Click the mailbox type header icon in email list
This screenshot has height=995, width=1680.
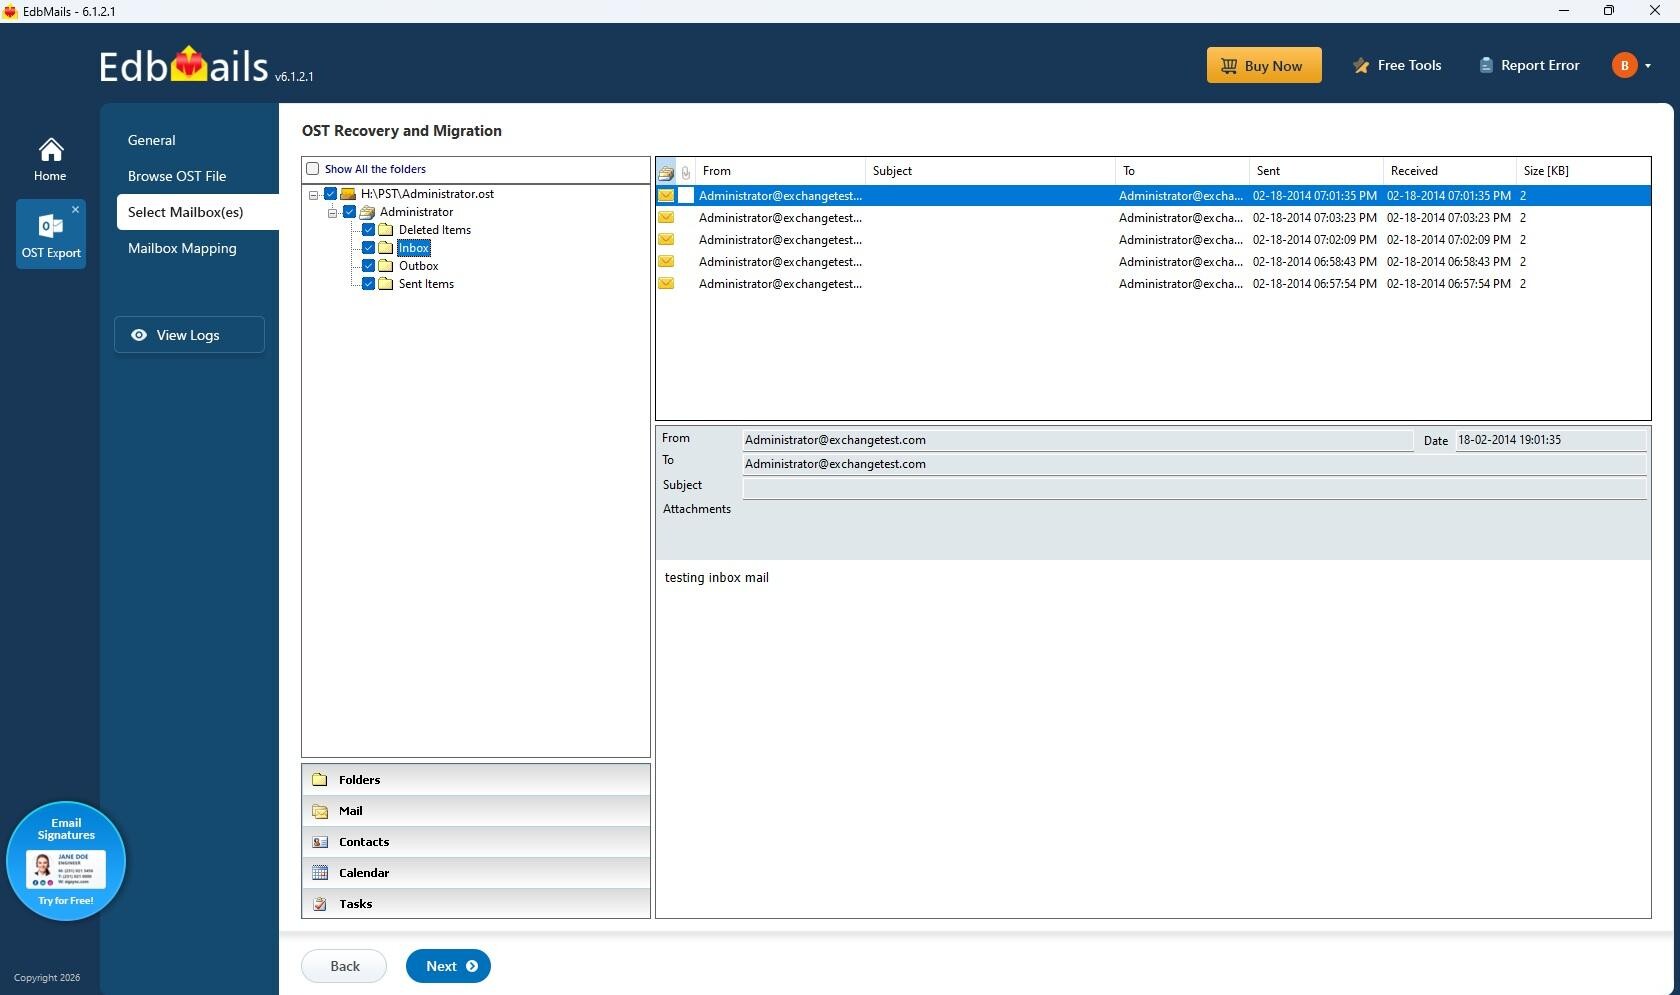666,172
